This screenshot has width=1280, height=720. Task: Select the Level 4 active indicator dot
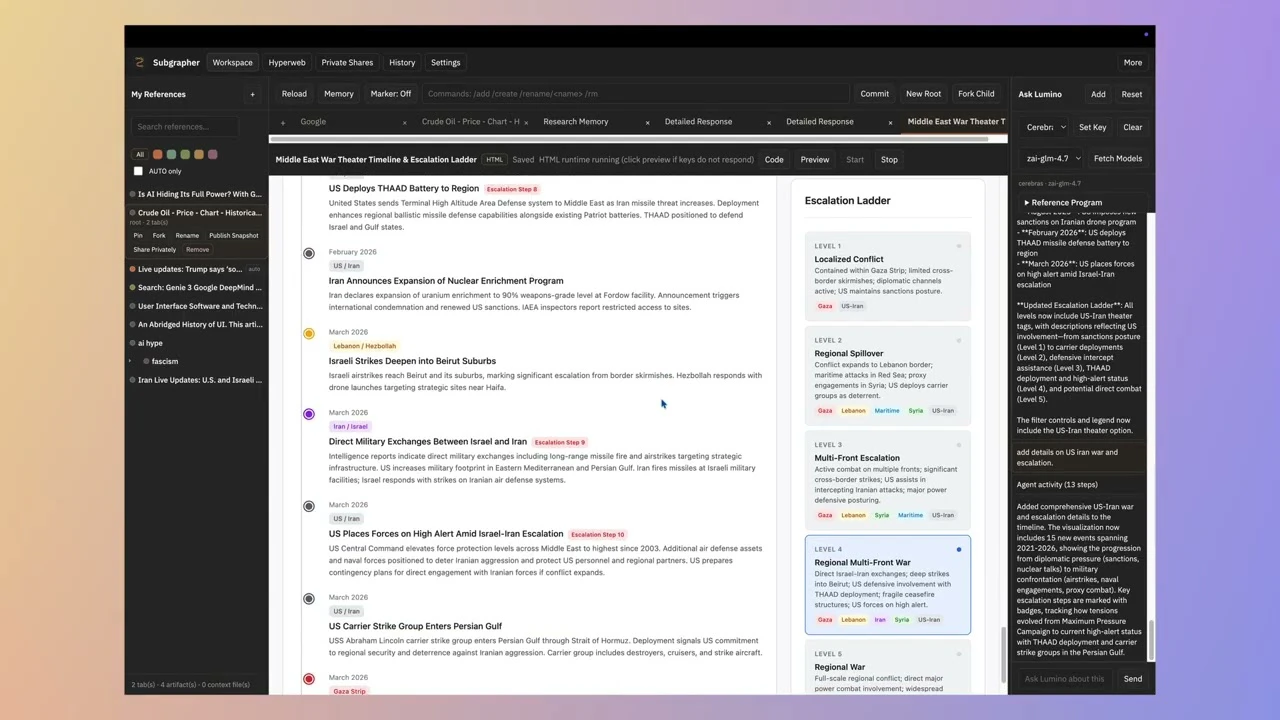click(958, 549)
